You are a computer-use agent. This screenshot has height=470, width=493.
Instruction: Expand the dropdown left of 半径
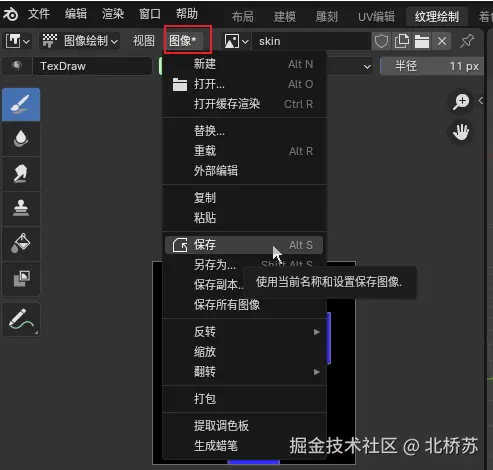point(367,66)
